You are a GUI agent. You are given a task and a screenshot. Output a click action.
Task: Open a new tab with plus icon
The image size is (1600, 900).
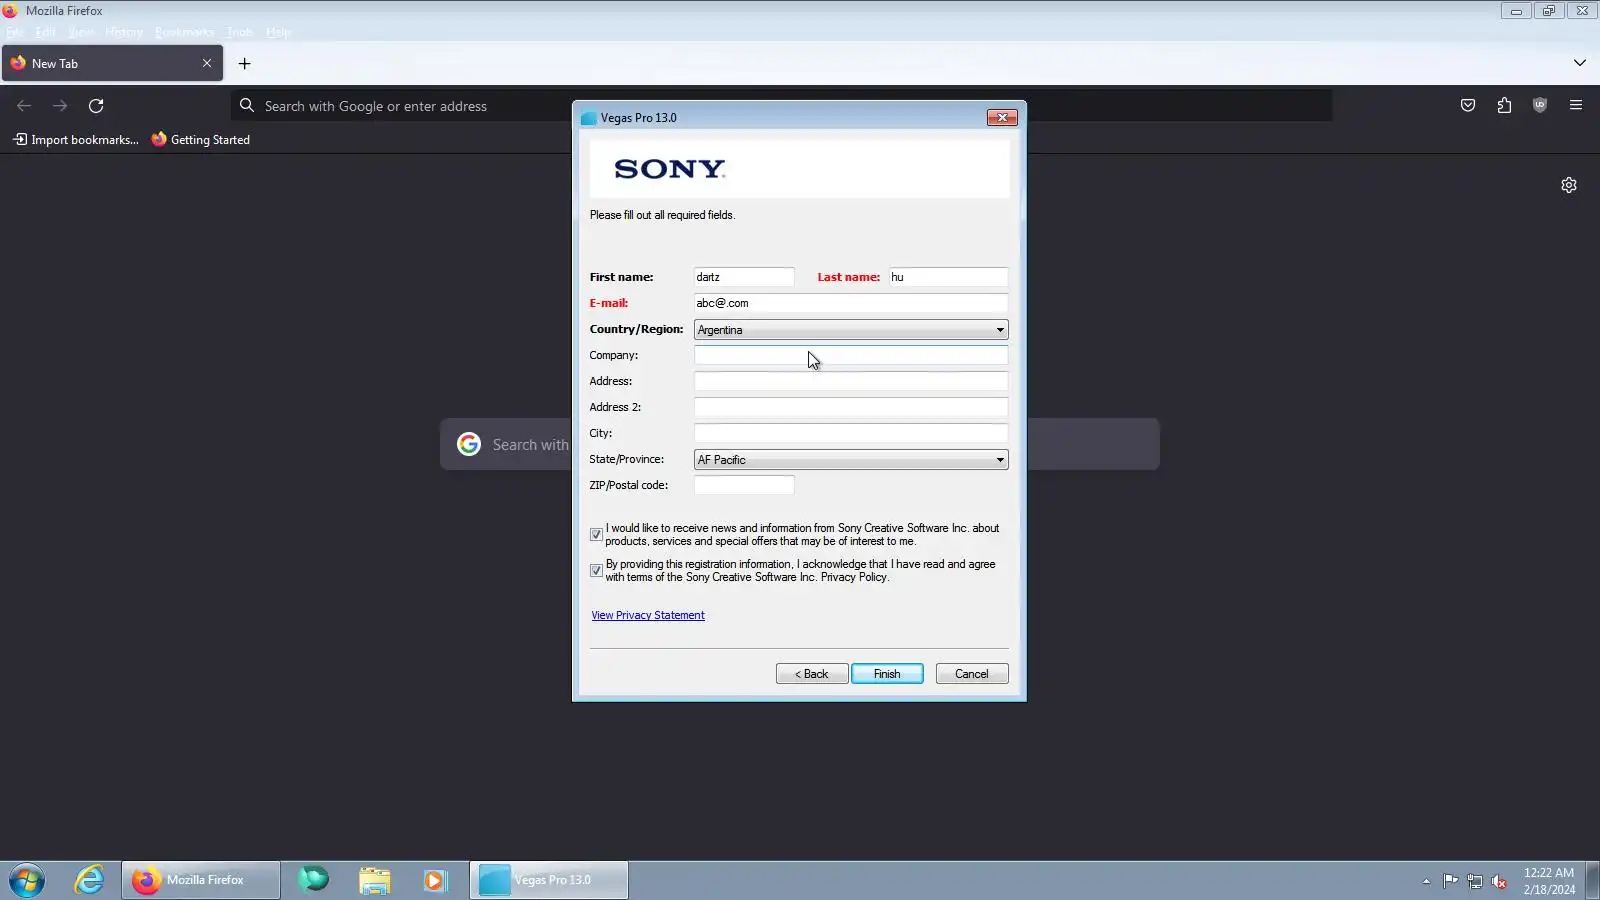click(244, 64)
